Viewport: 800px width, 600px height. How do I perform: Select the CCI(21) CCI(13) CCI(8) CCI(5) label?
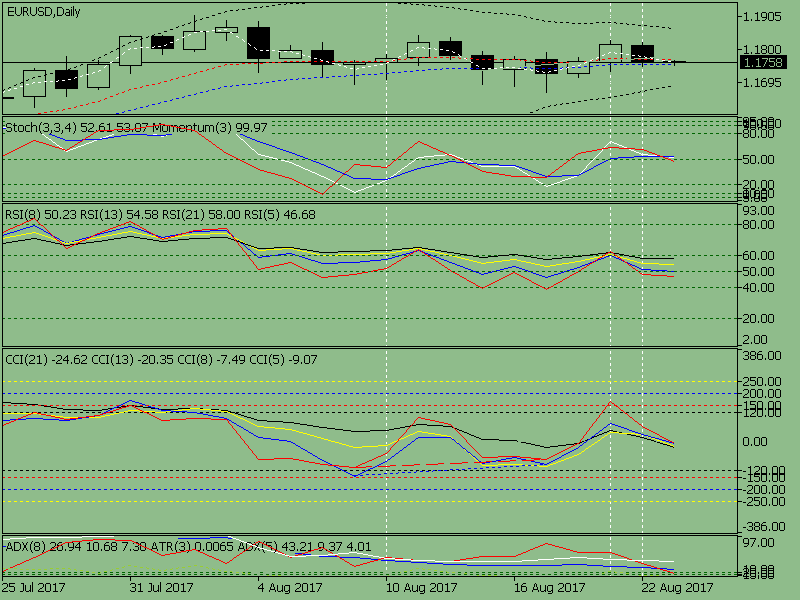coord(161,360)
